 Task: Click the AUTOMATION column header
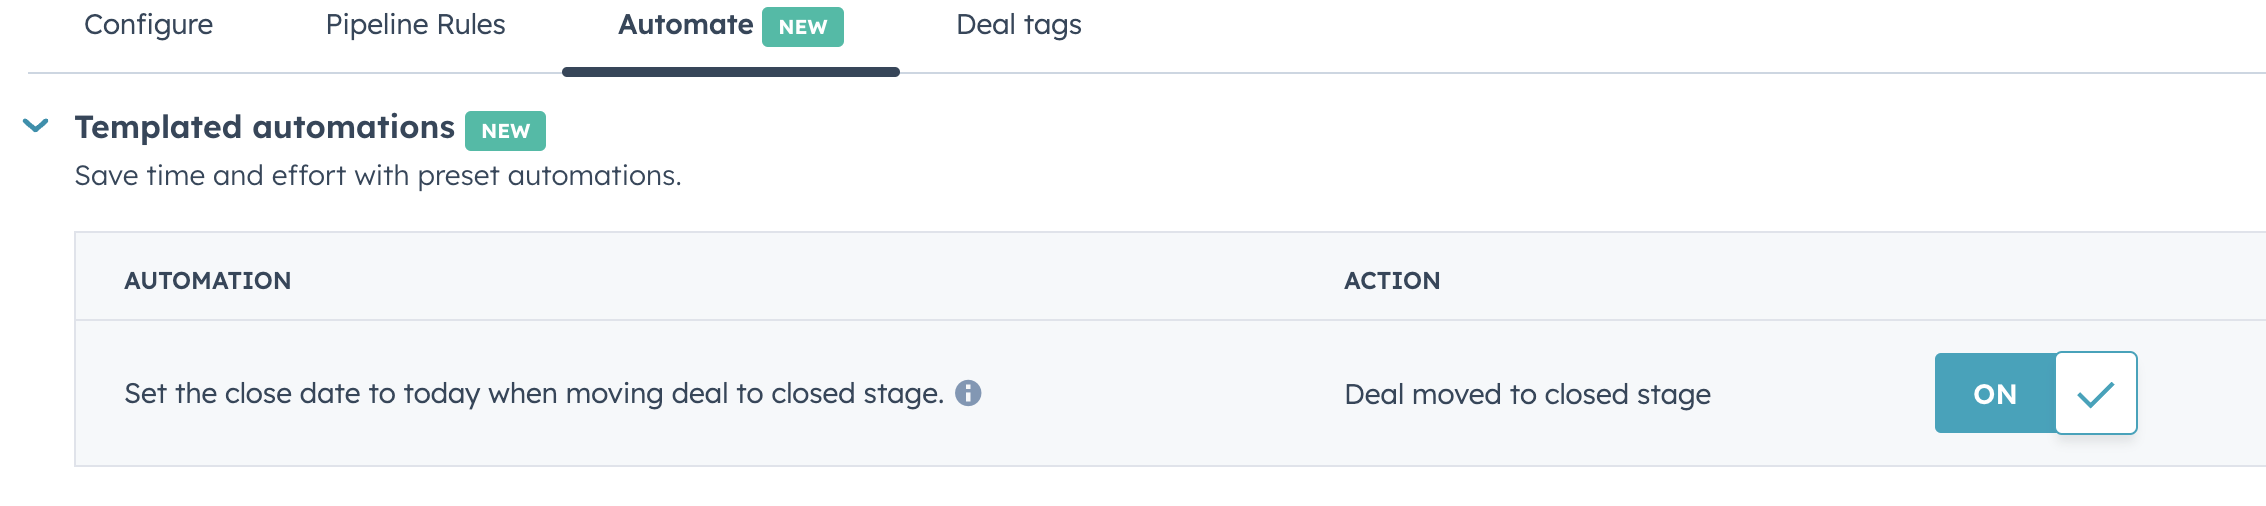click(208, 281)
